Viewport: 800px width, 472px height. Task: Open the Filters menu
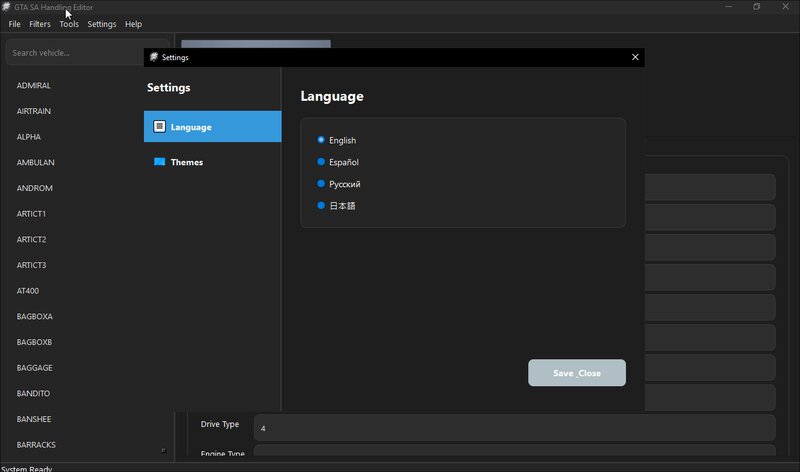[x=40, y=24]
